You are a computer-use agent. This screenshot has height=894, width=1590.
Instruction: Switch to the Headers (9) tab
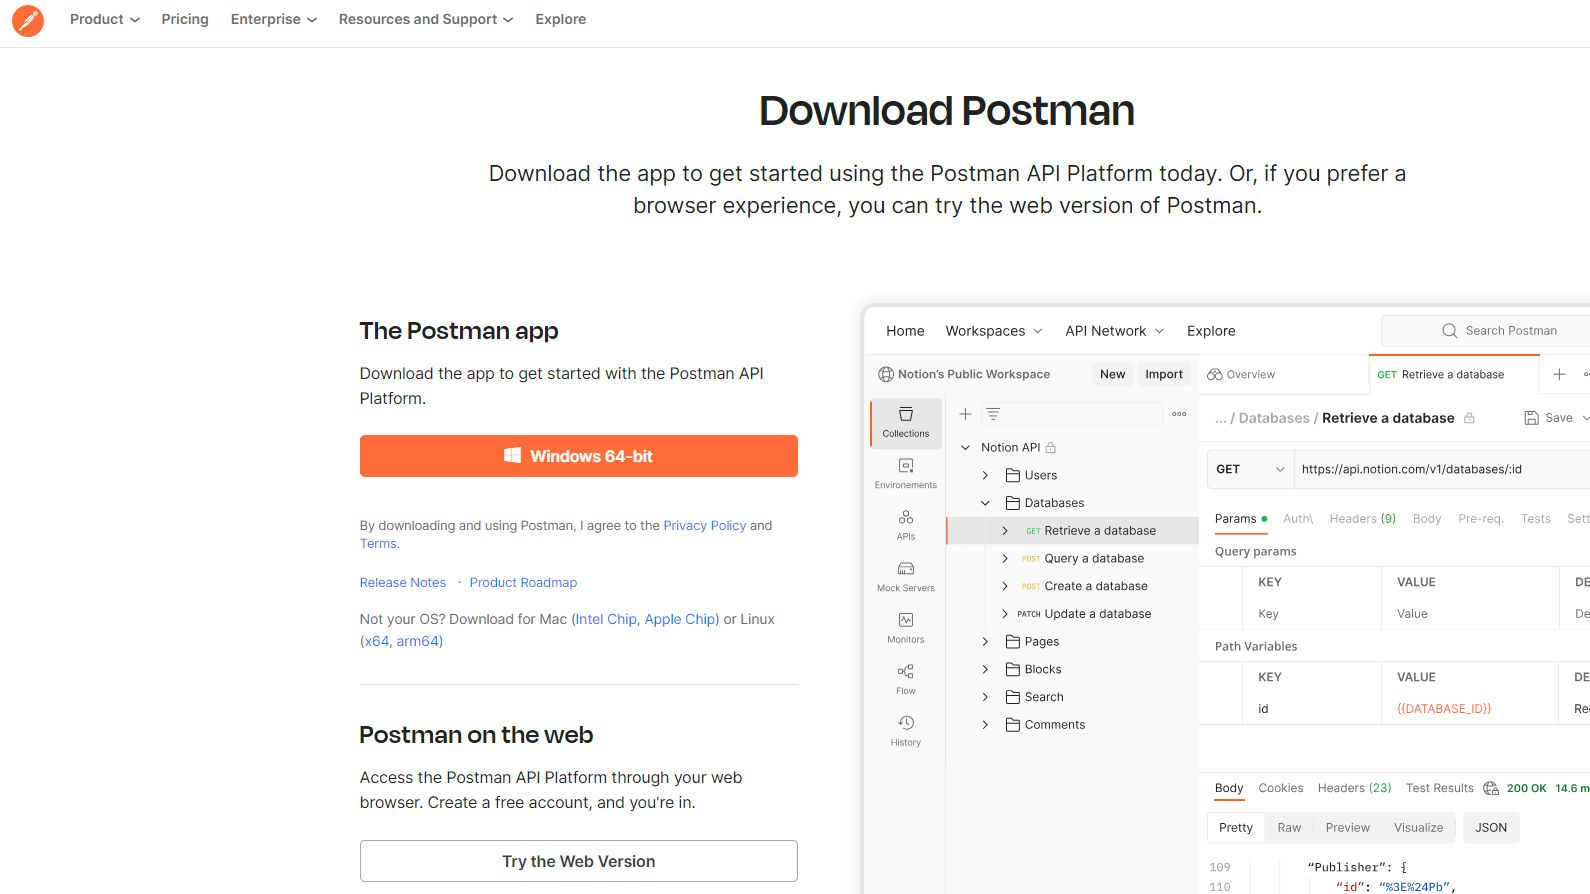pos(1362,518)
